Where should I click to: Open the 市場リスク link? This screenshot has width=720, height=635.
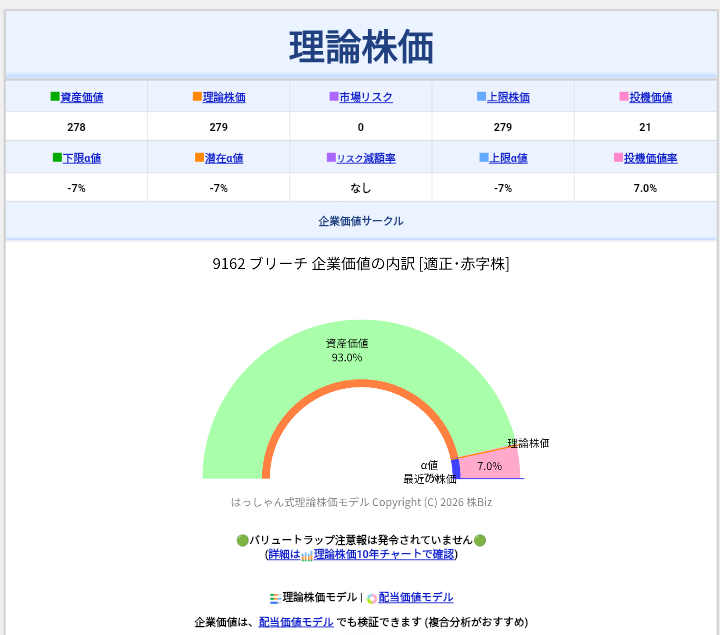pos(366,97)
